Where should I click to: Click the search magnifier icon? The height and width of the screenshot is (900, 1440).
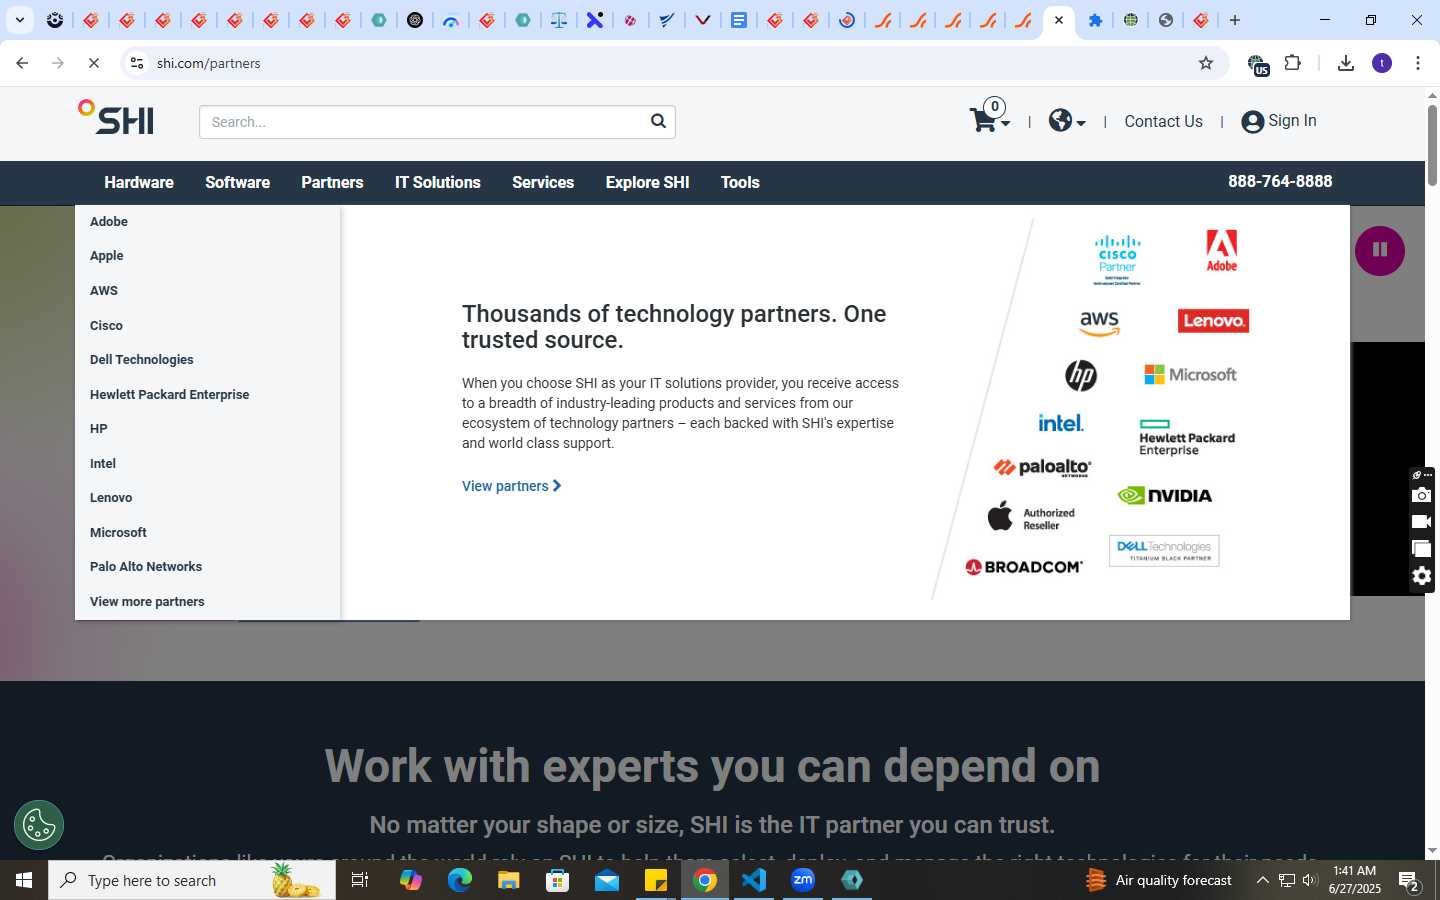click(658, 121)
